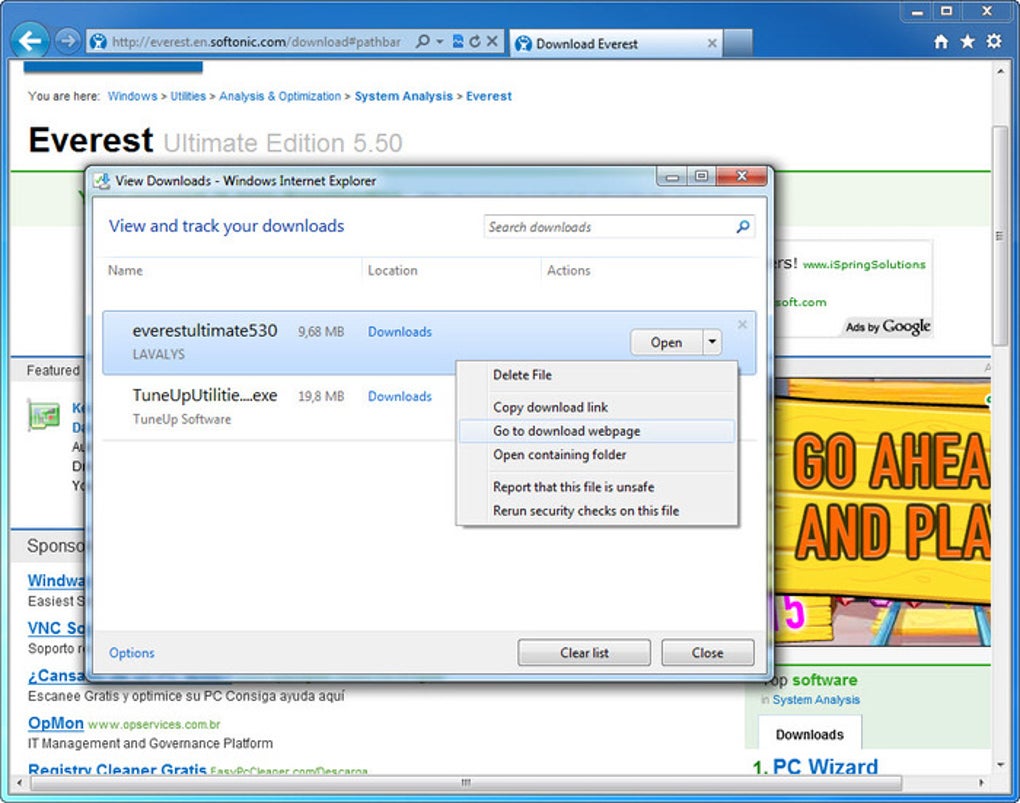Click the Refresh icon in address bar
This screenshot has height=803, width=1020.
point(475,42)
